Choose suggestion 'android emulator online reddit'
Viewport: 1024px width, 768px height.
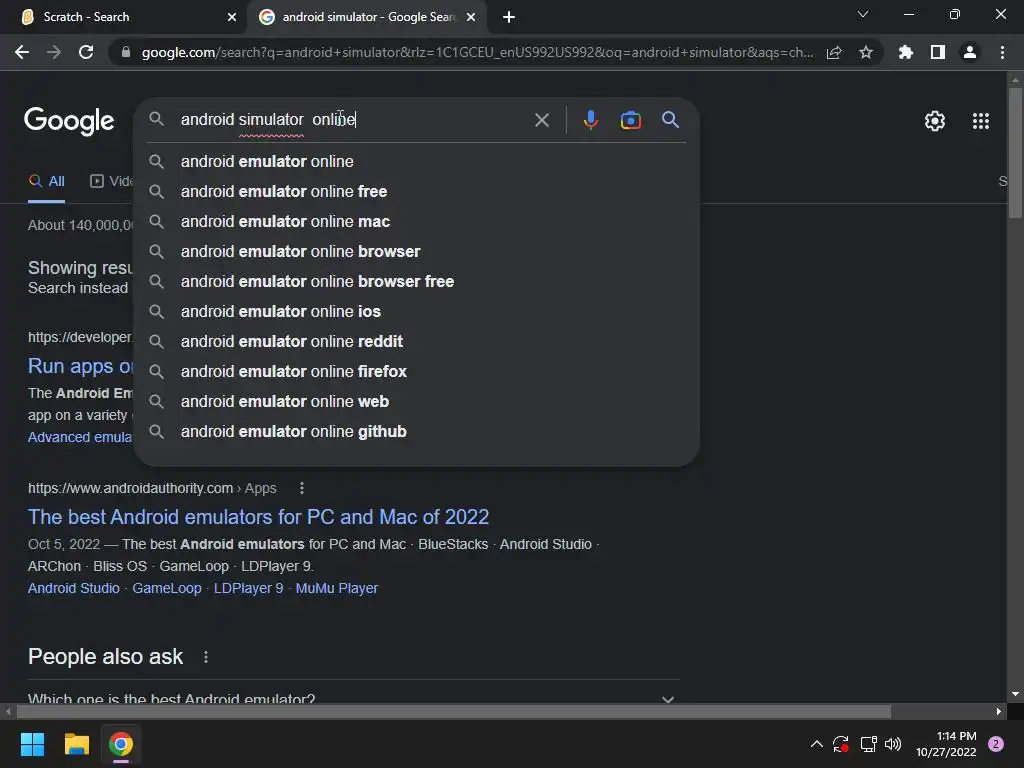tap(417, 342)
